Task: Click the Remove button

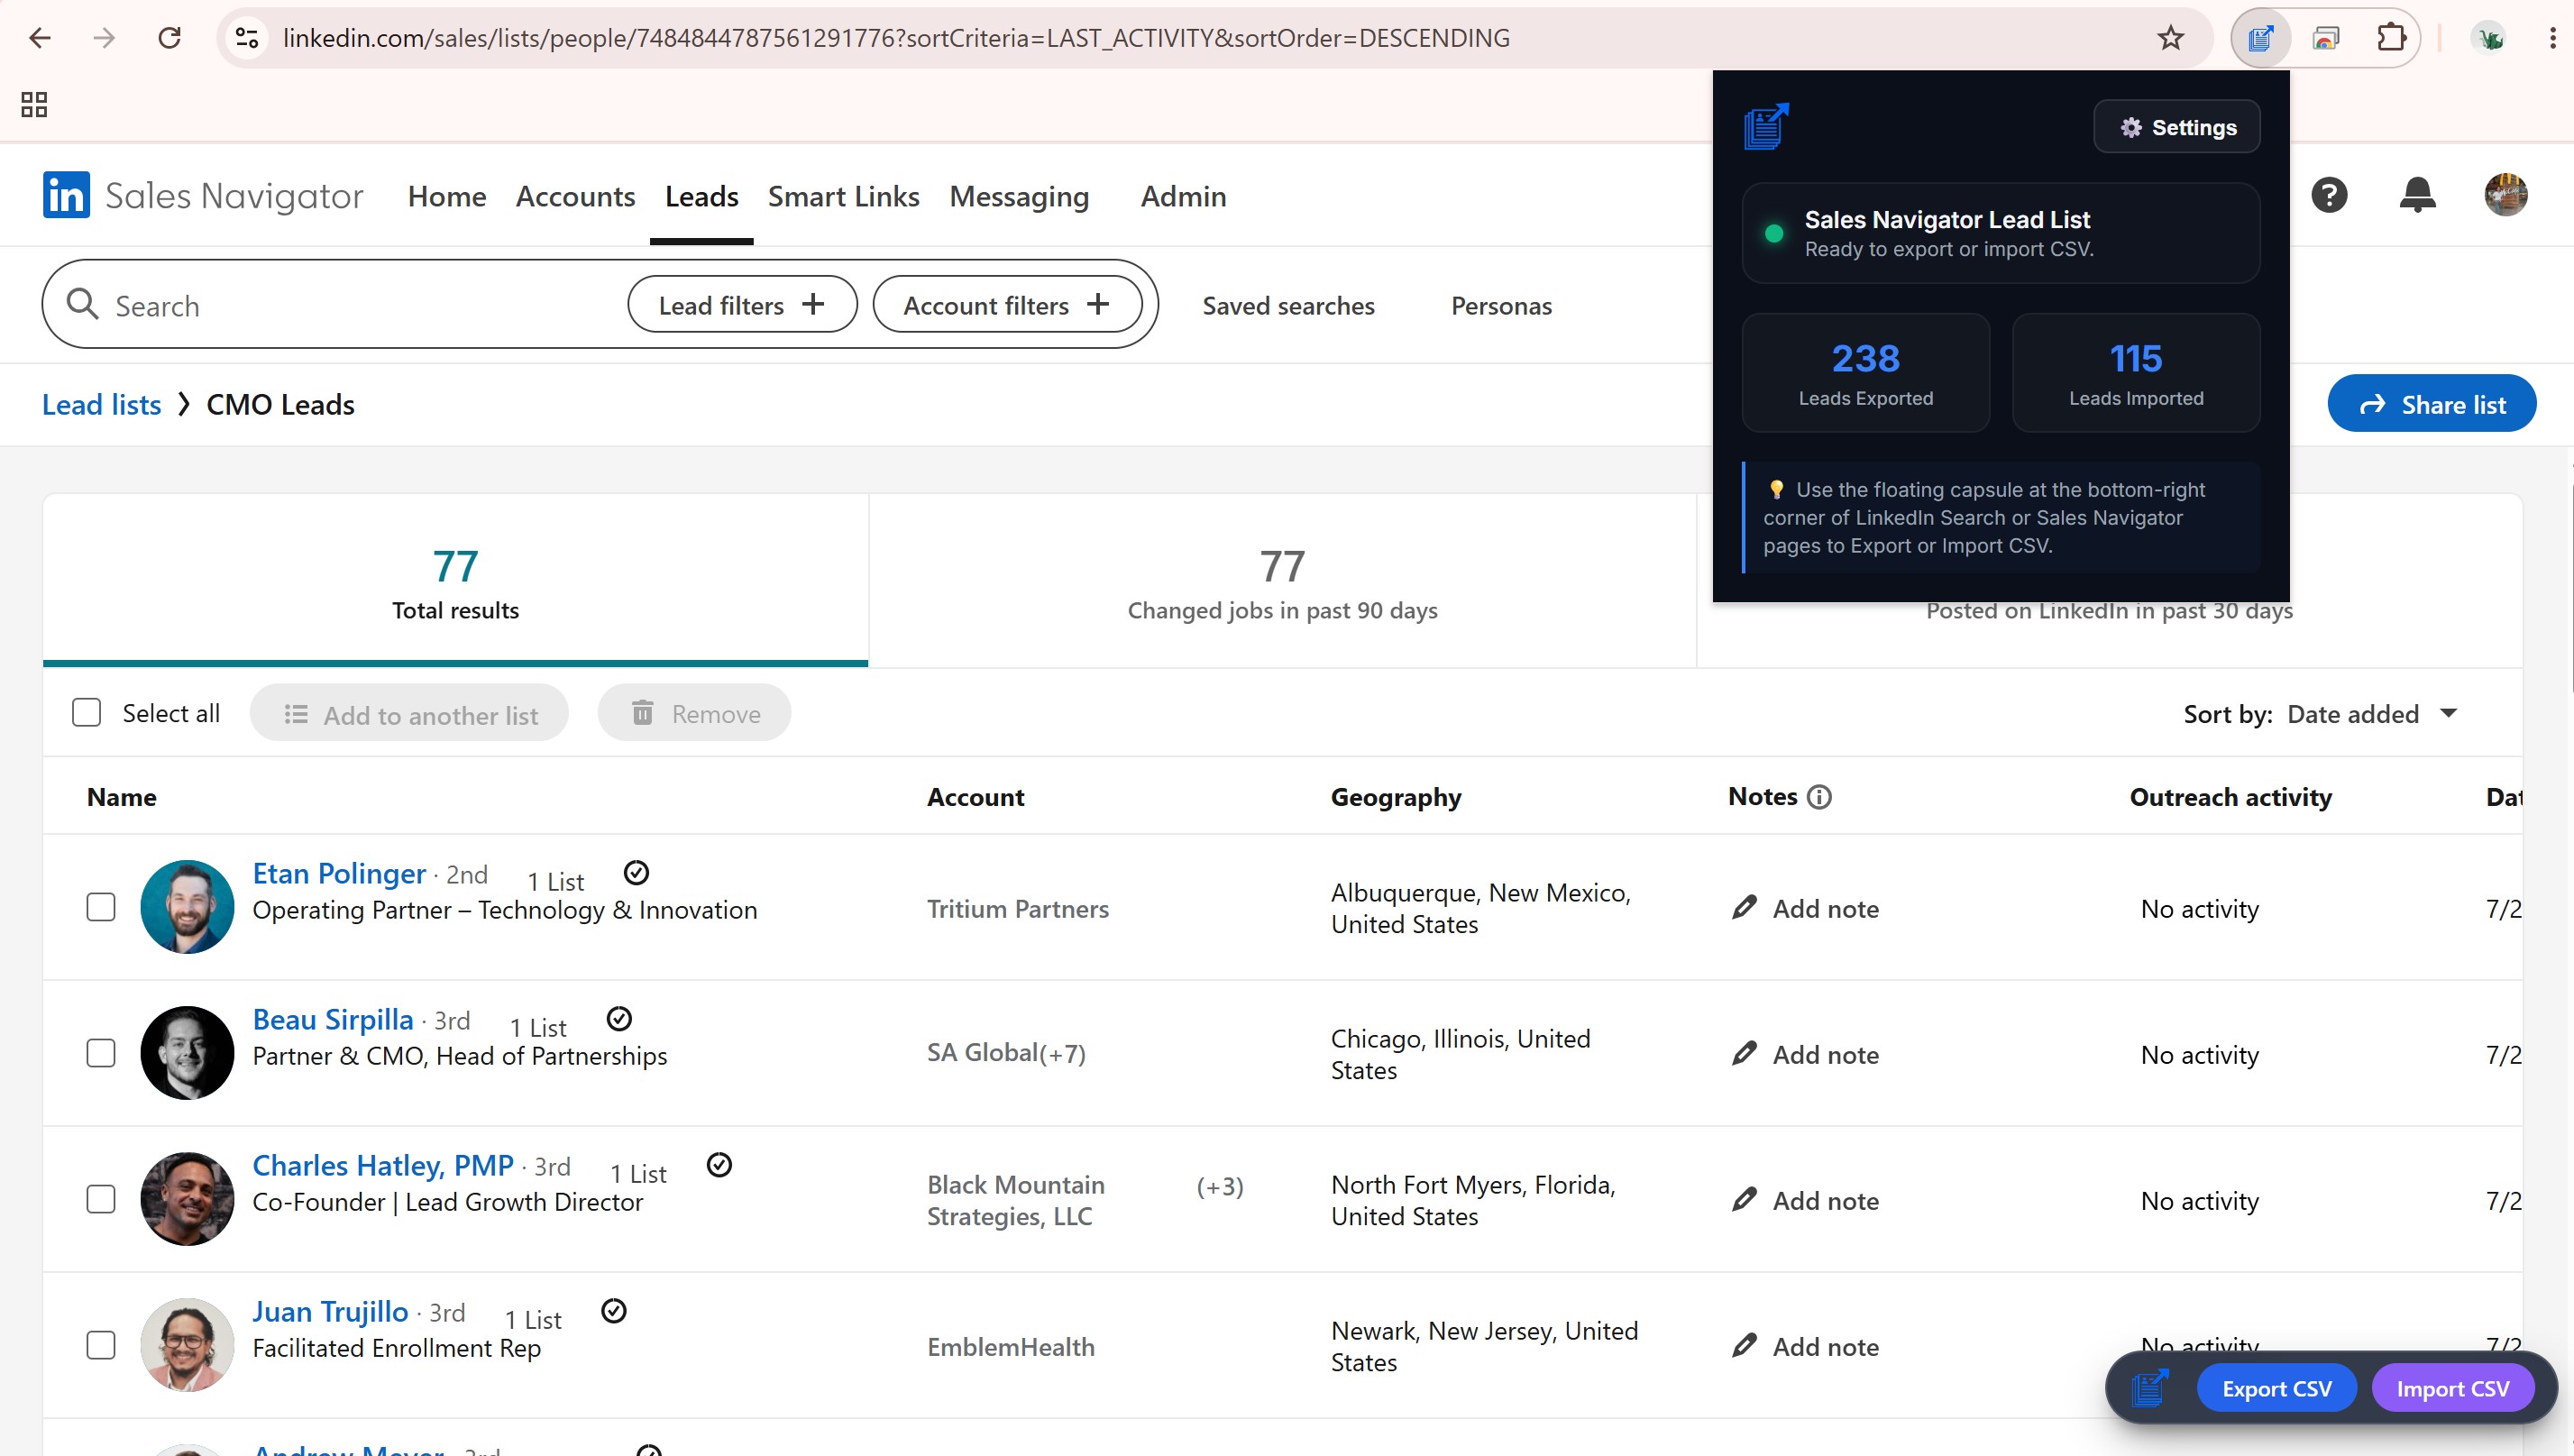Action: 695,714
